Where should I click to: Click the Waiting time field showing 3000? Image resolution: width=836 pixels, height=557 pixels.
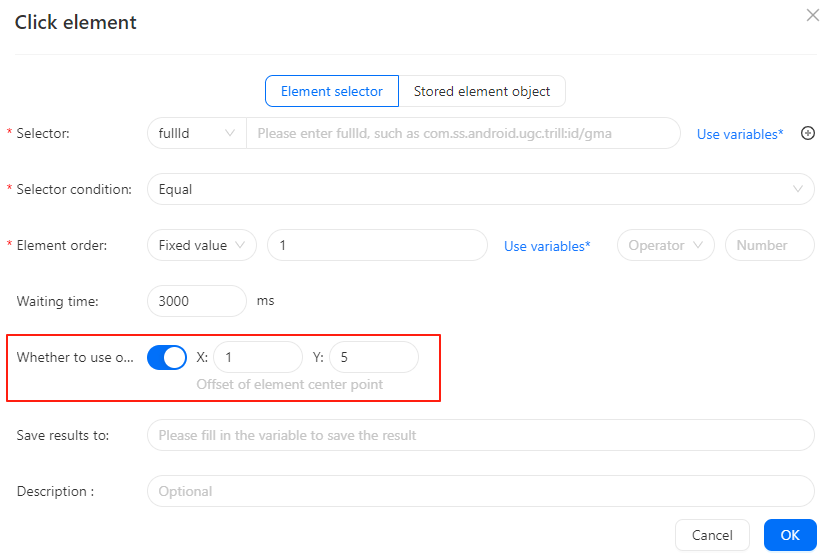pos(197,301)
